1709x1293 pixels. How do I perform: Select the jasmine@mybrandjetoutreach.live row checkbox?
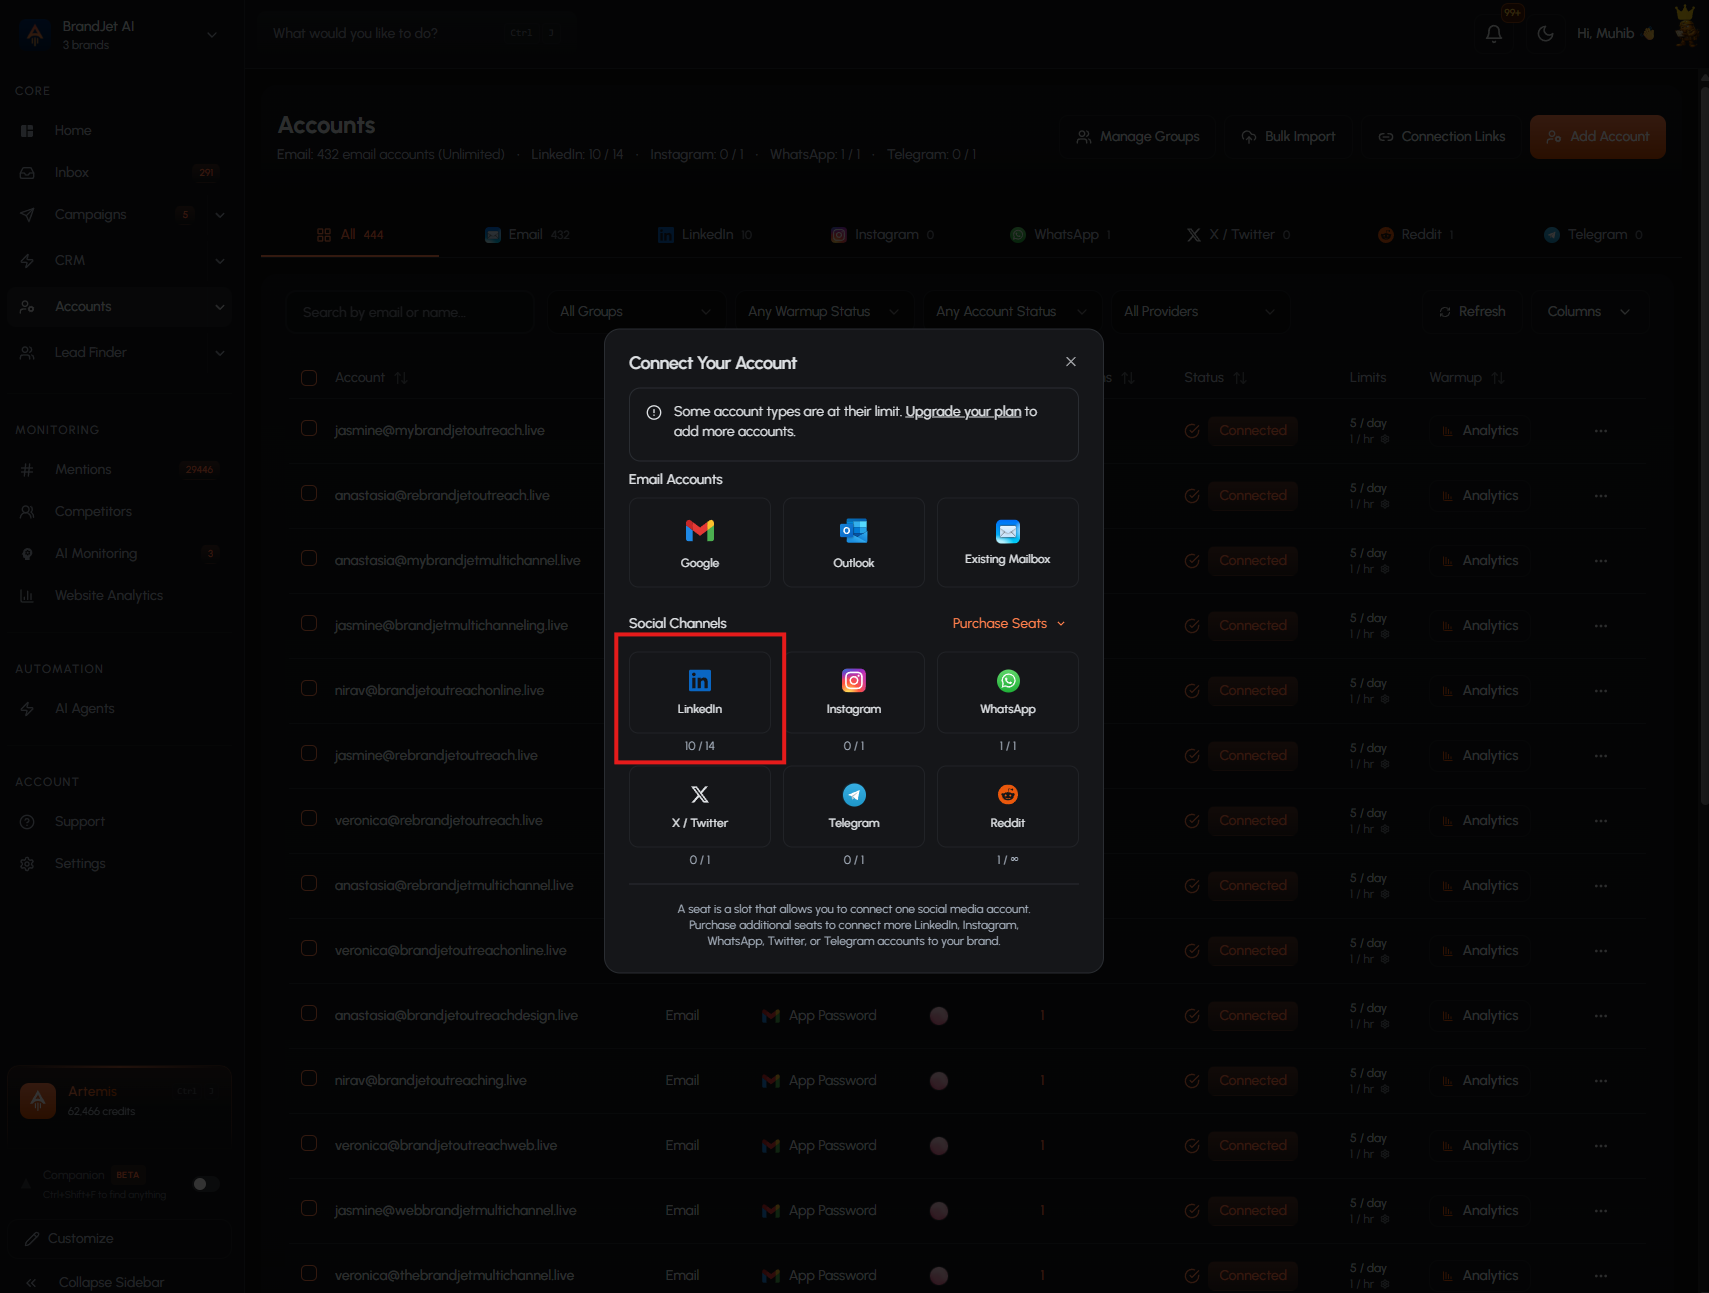(x=309, y=428)
